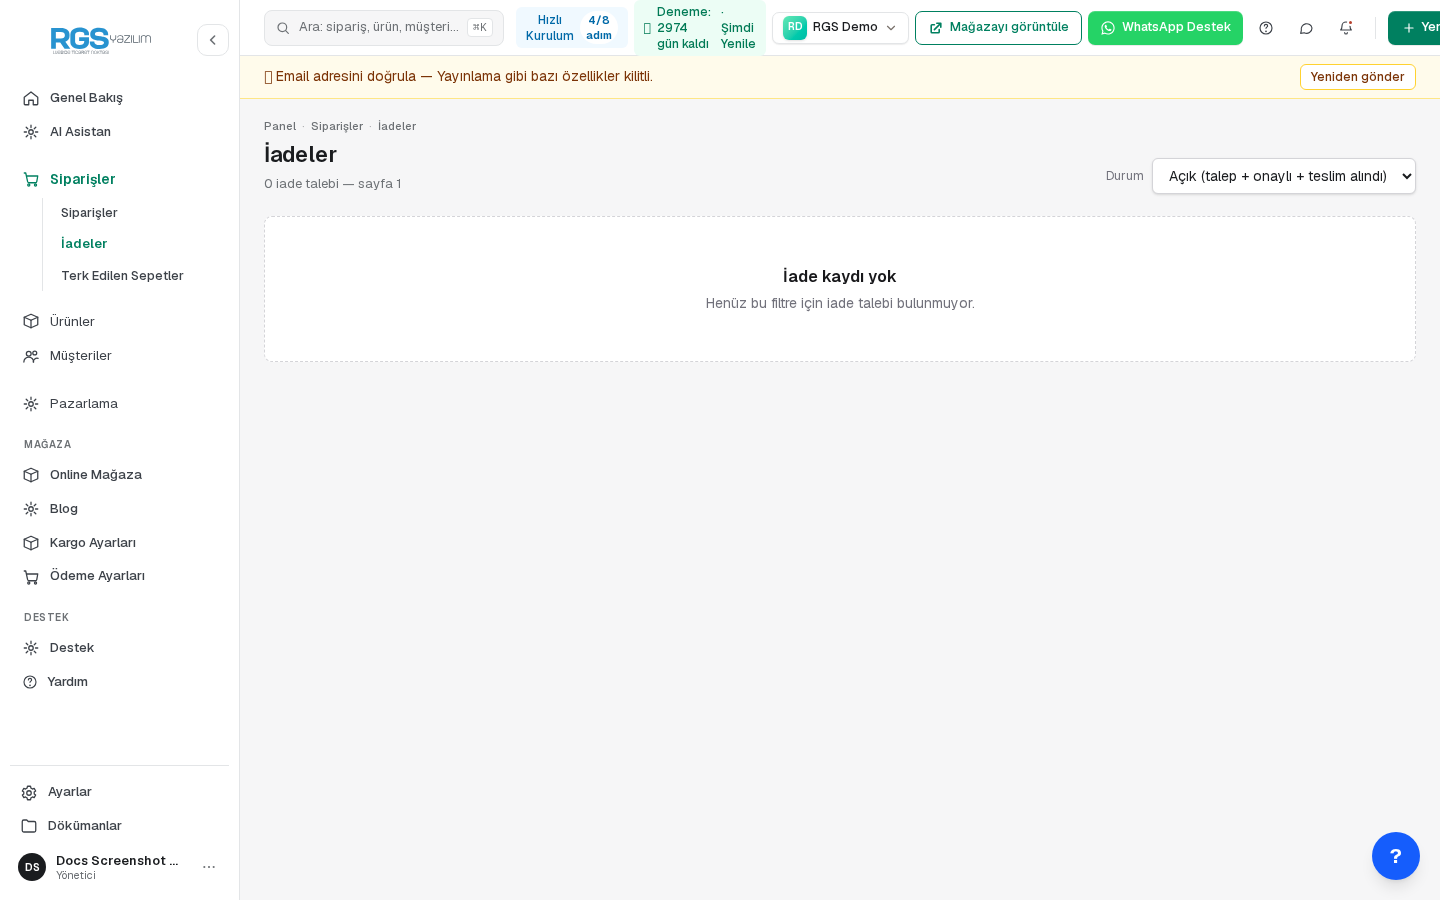Open Müşteriler in the sidebar

tap(120, 356)
